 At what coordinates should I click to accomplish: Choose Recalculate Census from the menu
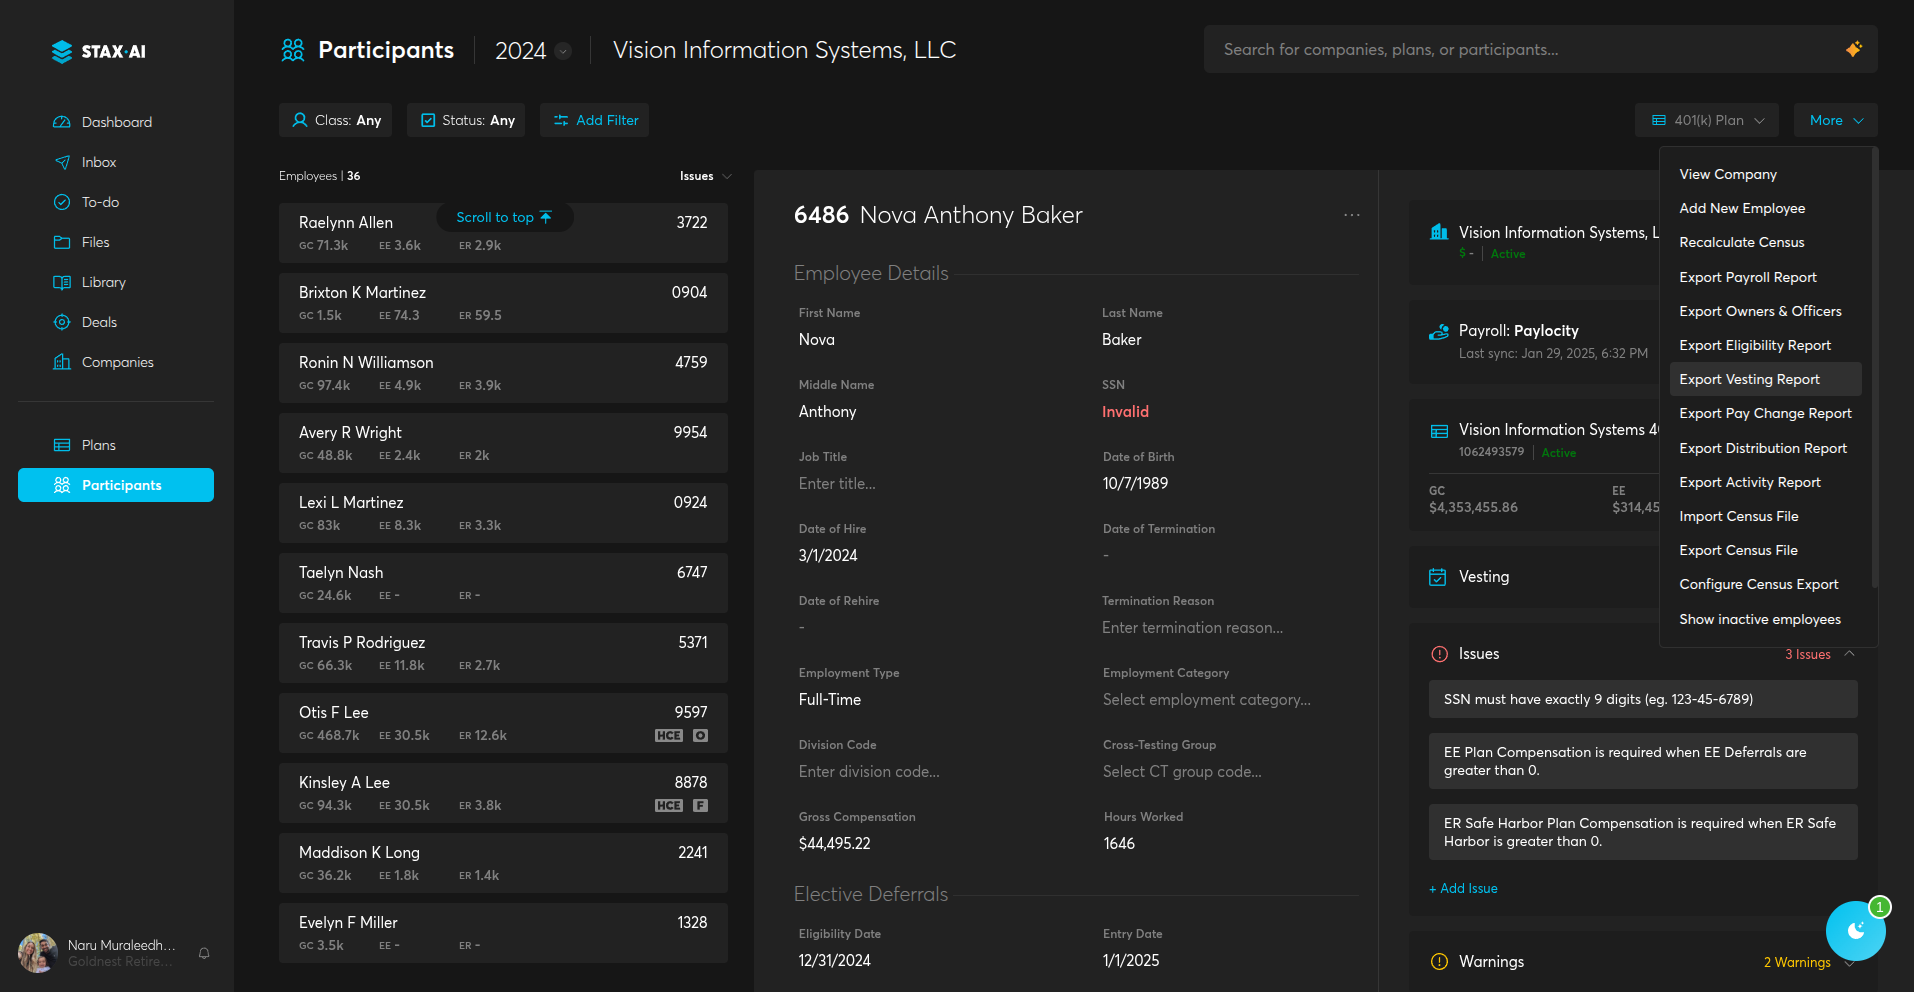coord(1741,242)
